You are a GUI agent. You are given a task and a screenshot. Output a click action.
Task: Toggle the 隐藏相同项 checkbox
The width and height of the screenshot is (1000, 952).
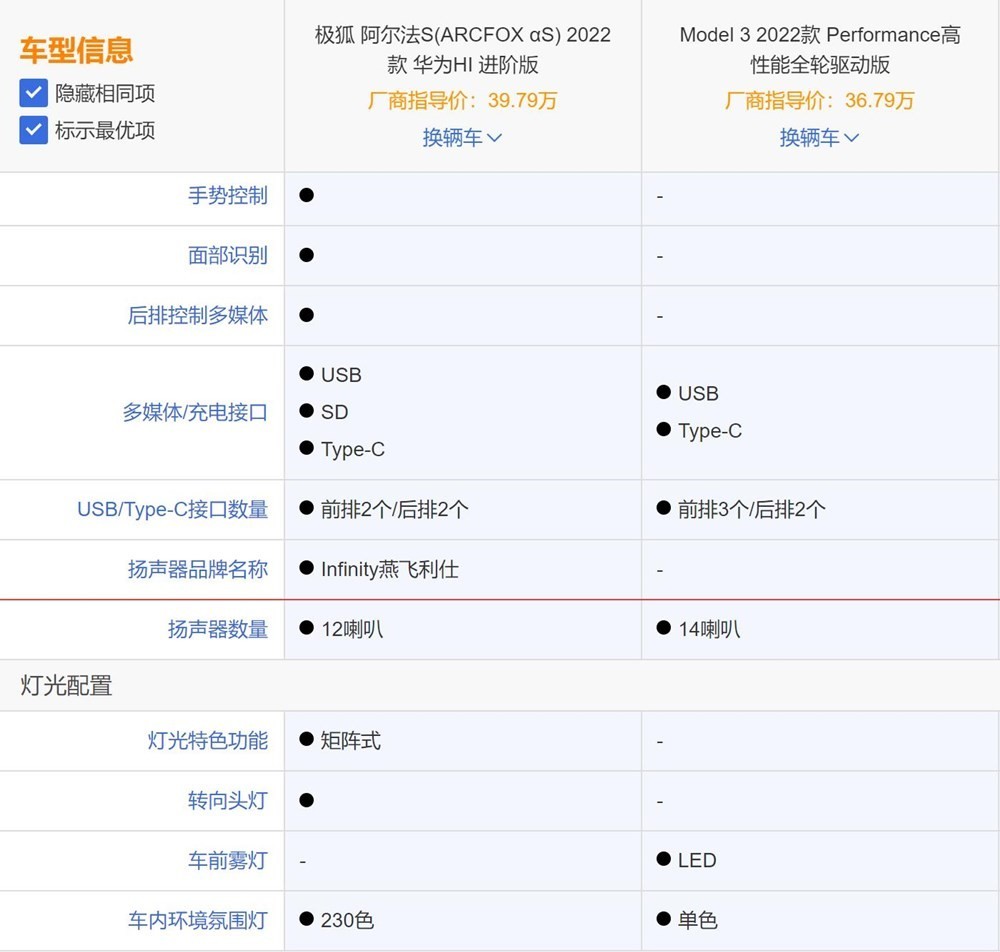tap(34, 94)
